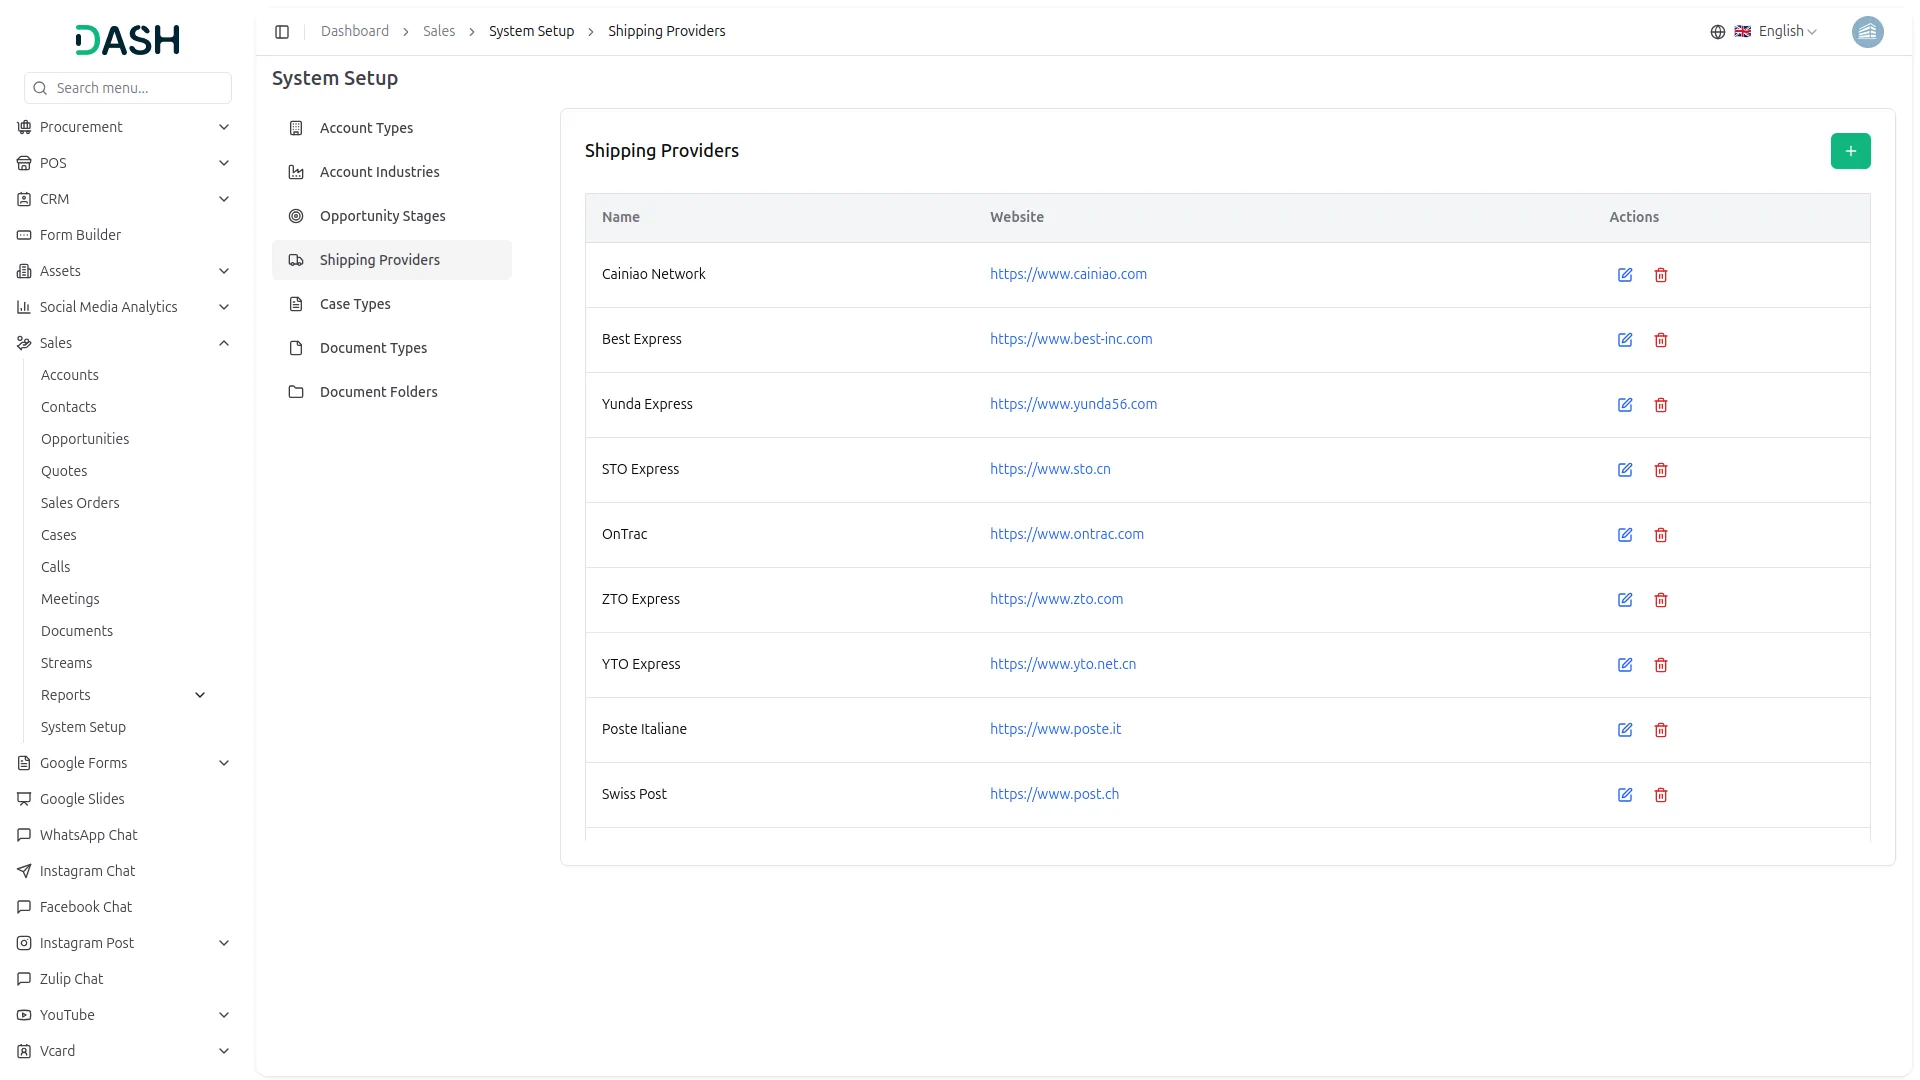Collapse the Sales menu
Screen dimensions: 1920x1080
pos(124,343)
